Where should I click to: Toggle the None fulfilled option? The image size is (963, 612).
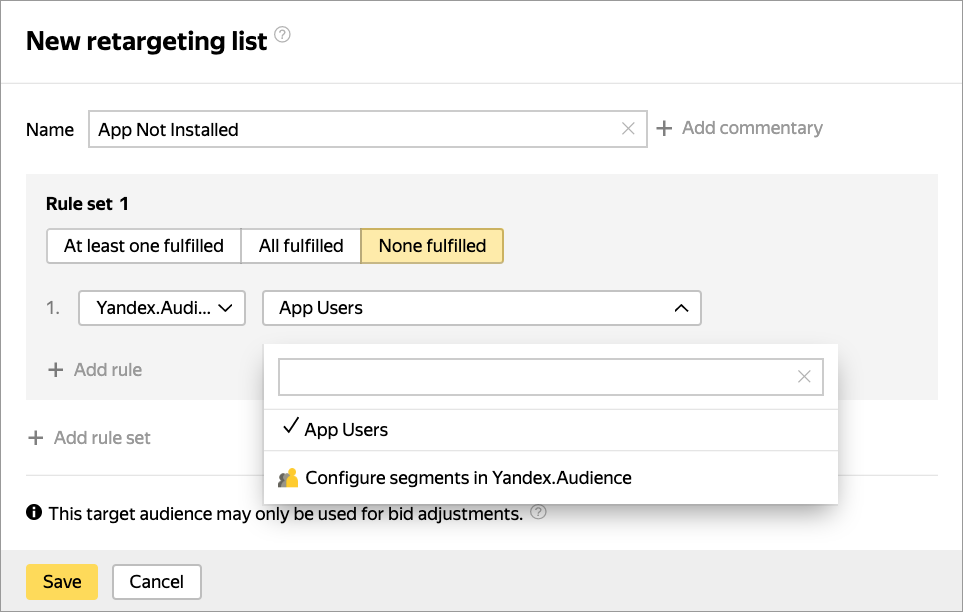click(432, 246)
